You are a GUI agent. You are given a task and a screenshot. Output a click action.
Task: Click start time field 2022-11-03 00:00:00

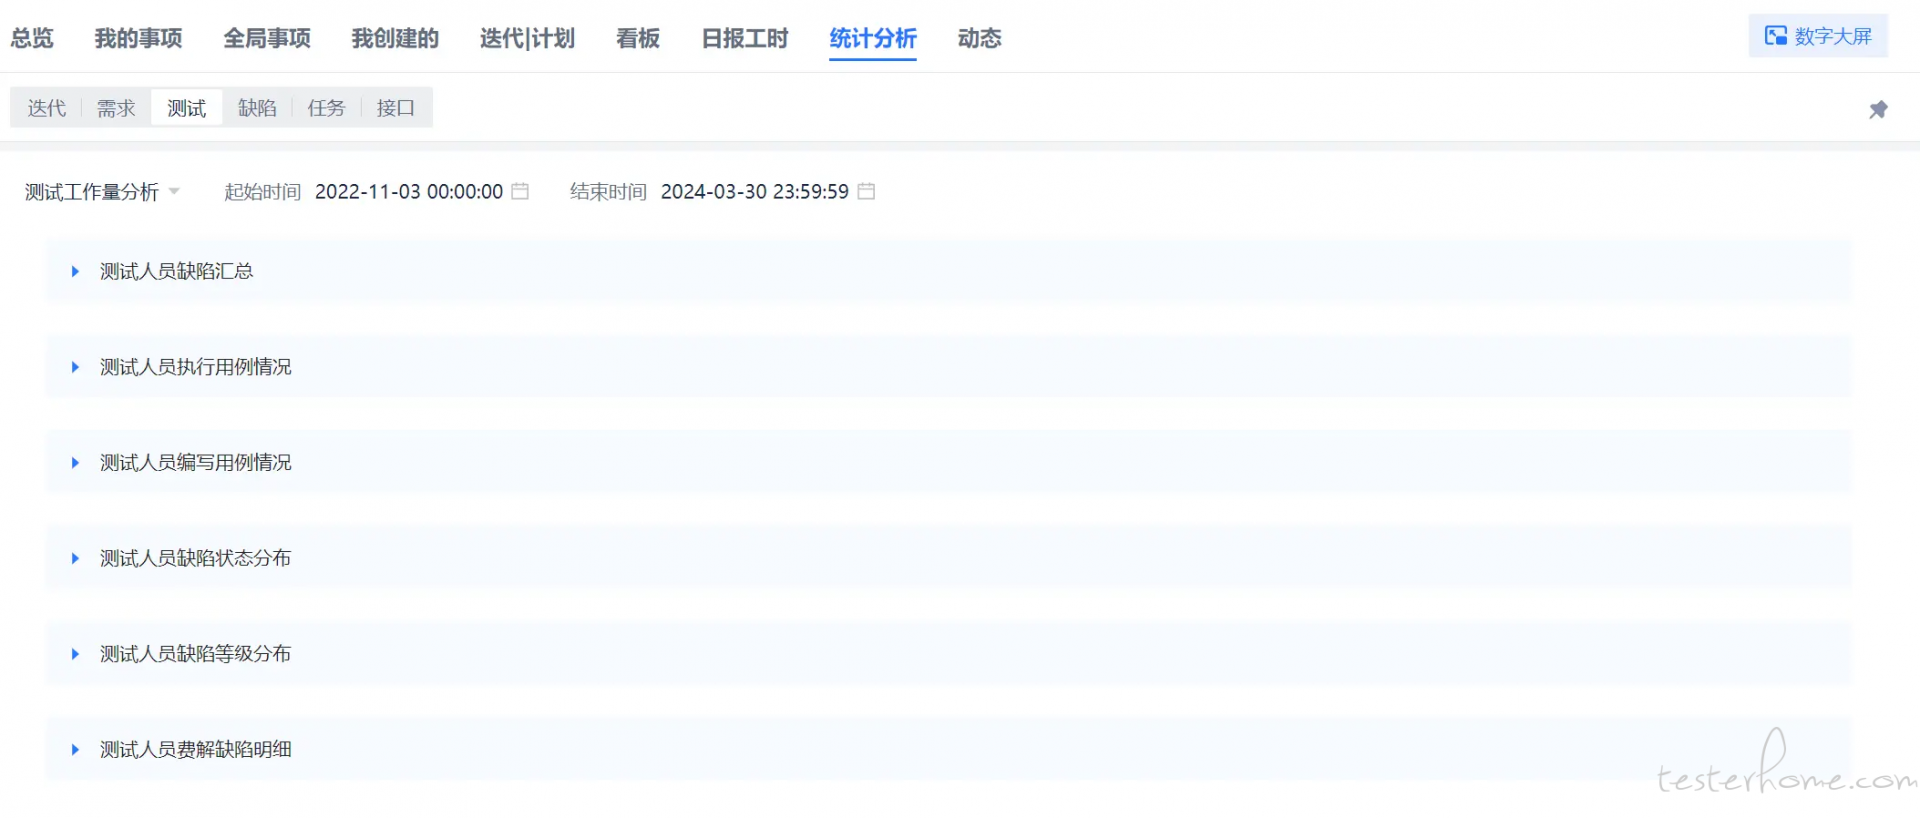pyautogui.click(x=409, y=191)
